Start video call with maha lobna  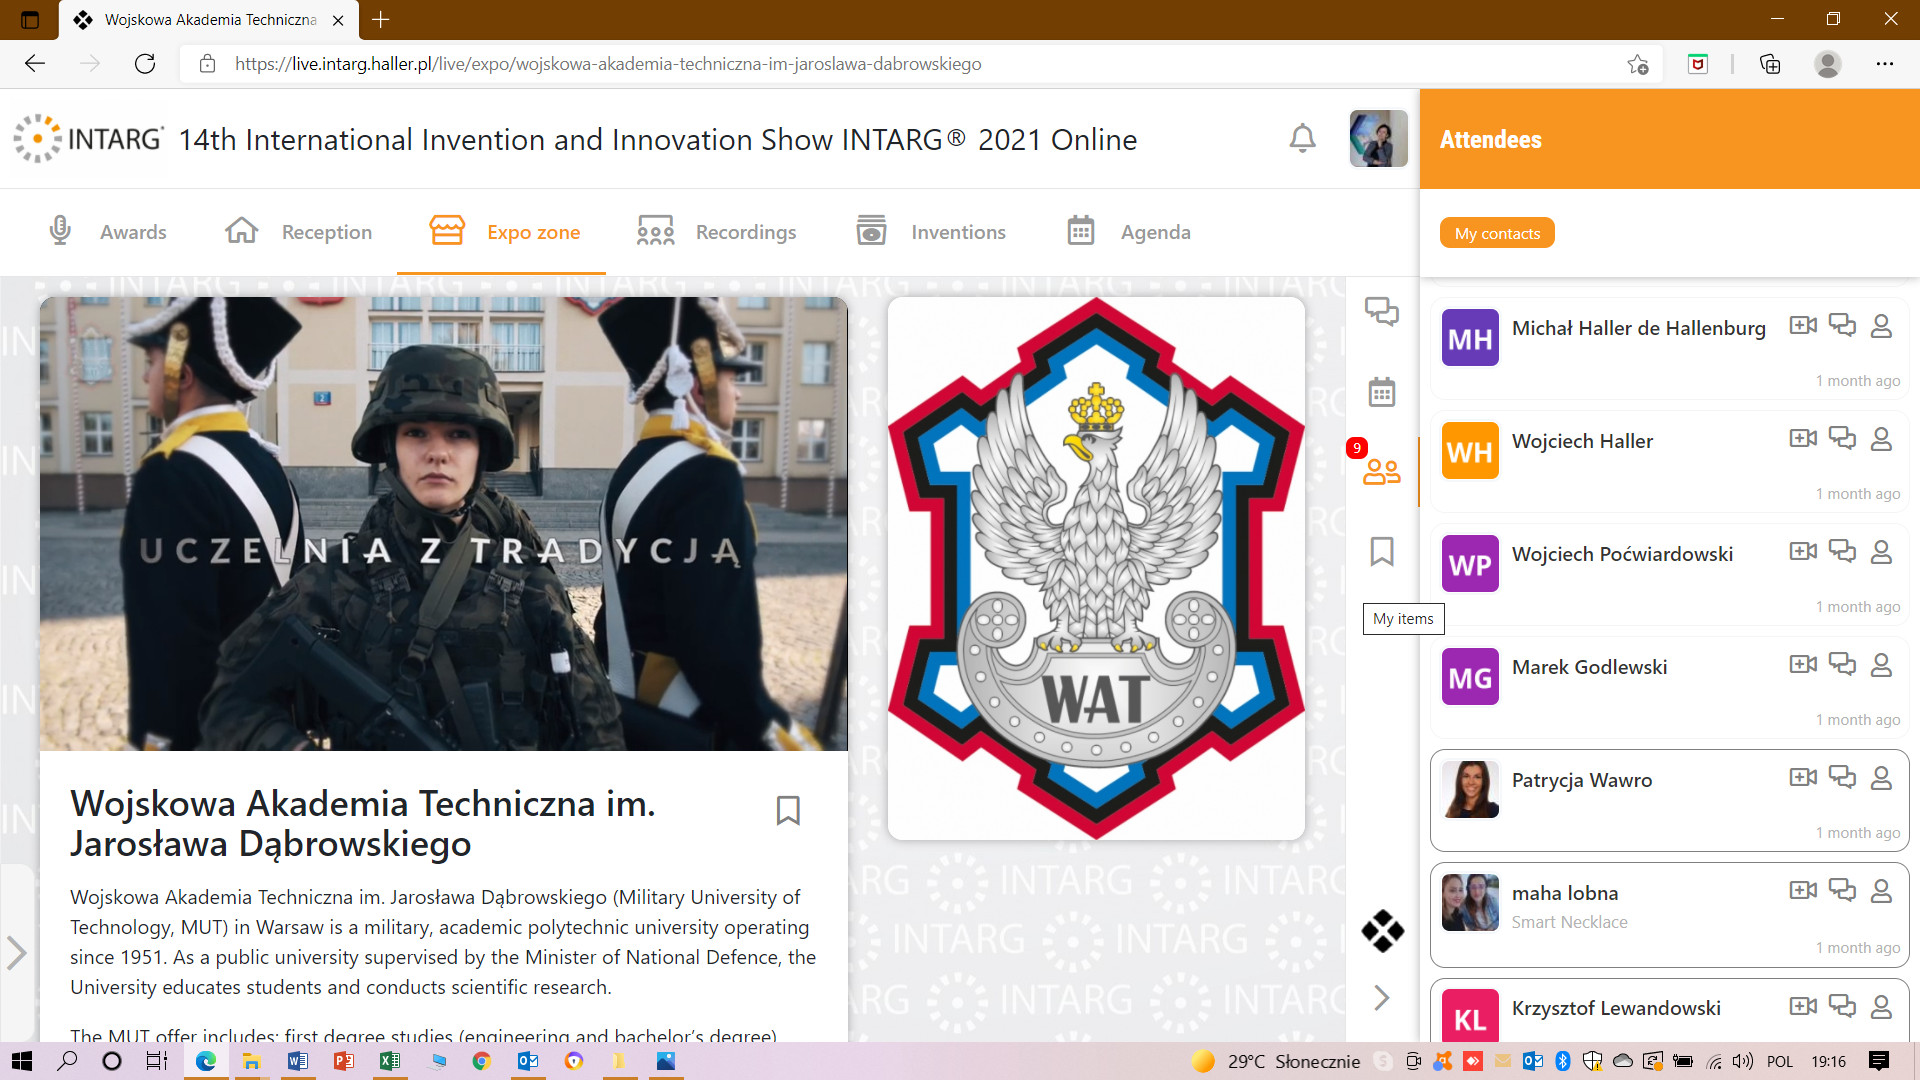pyautogui.click(x=1803, y=891)
